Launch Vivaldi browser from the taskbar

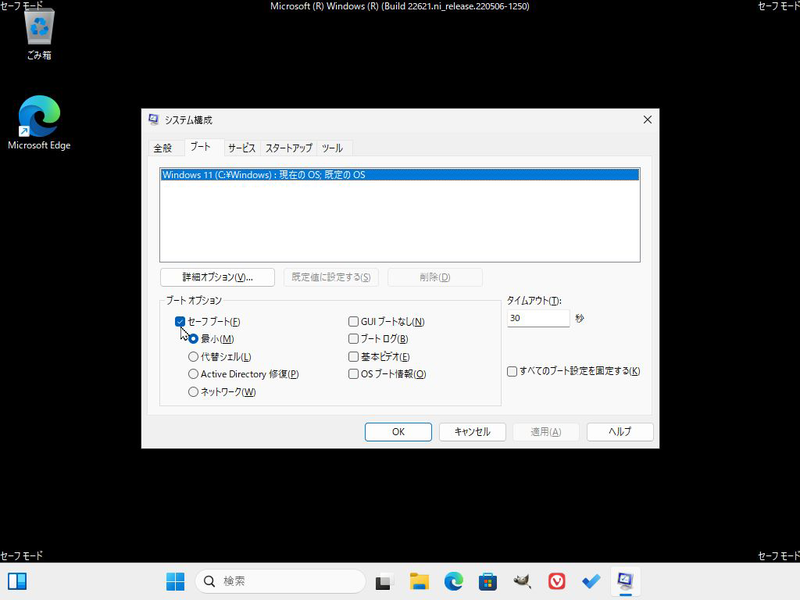[557, 581]
